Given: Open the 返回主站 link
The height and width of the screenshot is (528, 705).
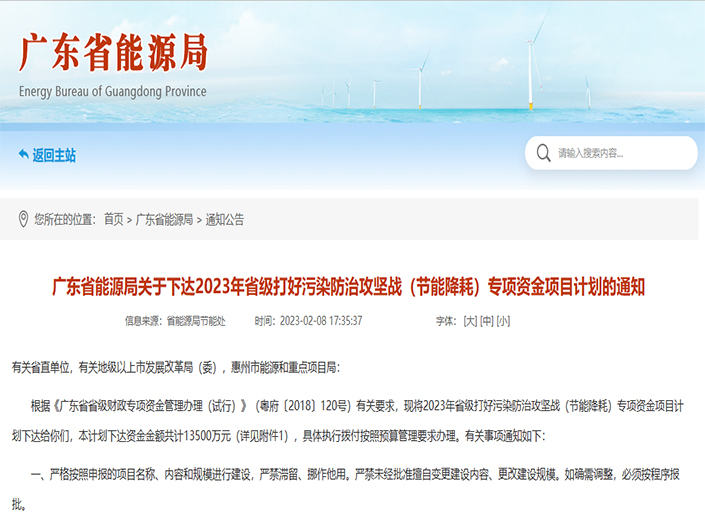Looking at the screenshot, I should (x=54, y=155).
